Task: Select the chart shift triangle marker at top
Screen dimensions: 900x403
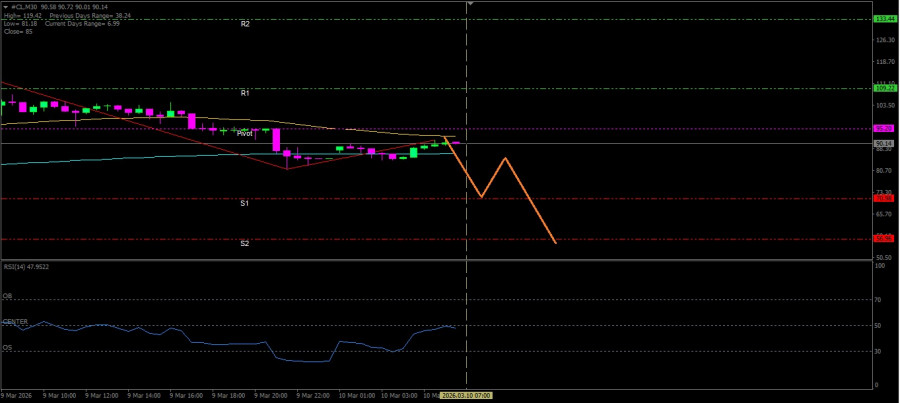Action: (470, 4)
